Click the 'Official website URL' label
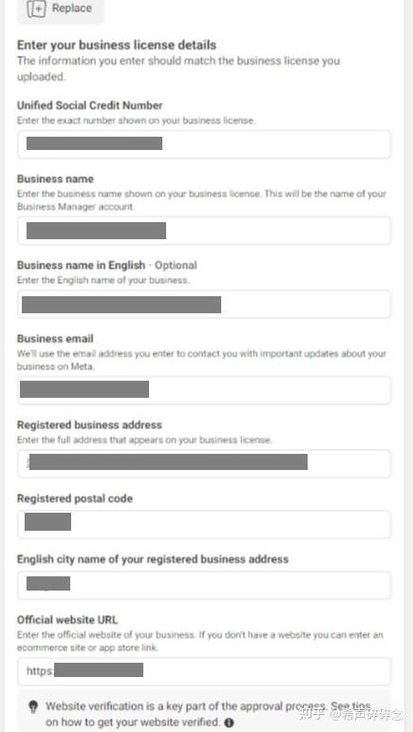Screen dimensions: 413x732 (x=67, y=620)
